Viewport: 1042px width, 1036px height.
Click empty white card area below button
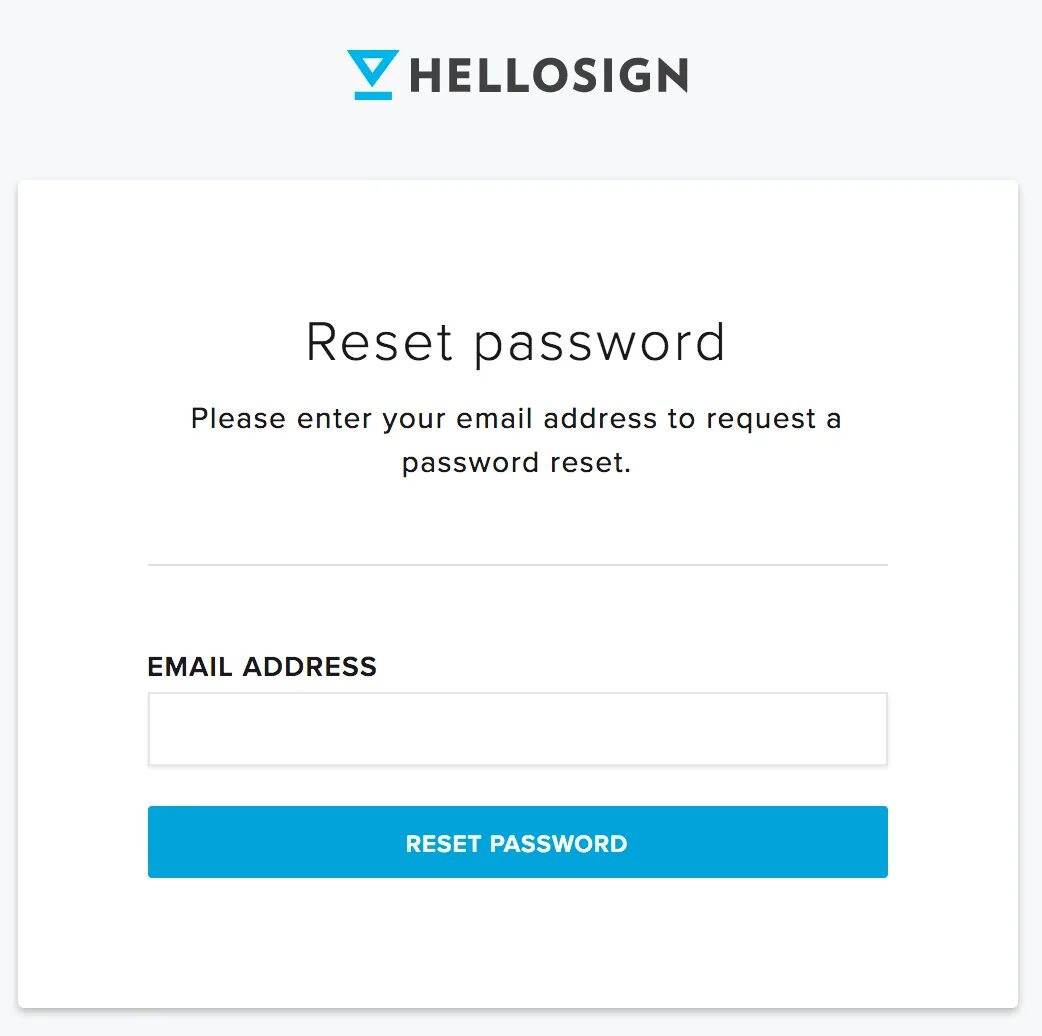pos(518,944)
